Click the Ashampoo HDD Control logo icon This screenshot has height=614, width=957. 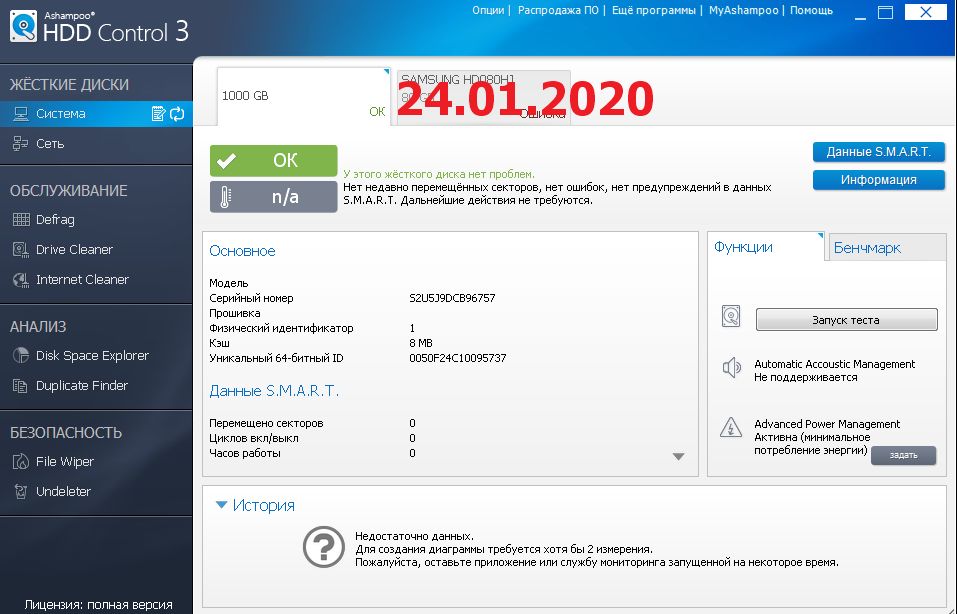pyautogui.click(x=23, y=26)
